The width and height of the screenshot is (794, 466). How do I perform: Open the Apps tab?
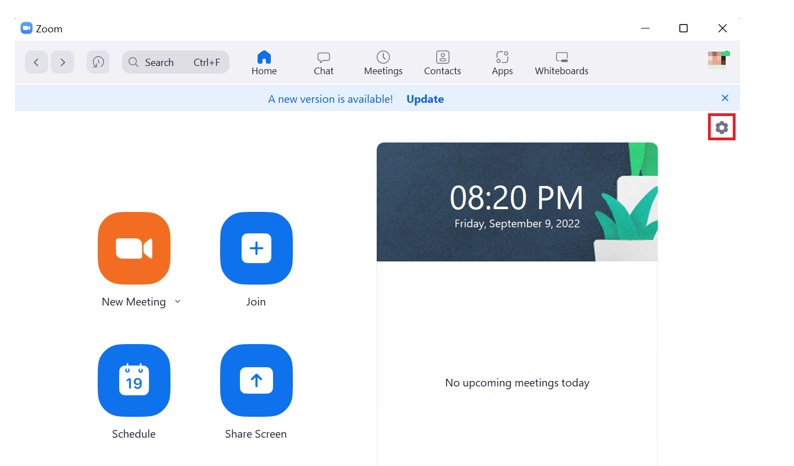tap(502, 63)
